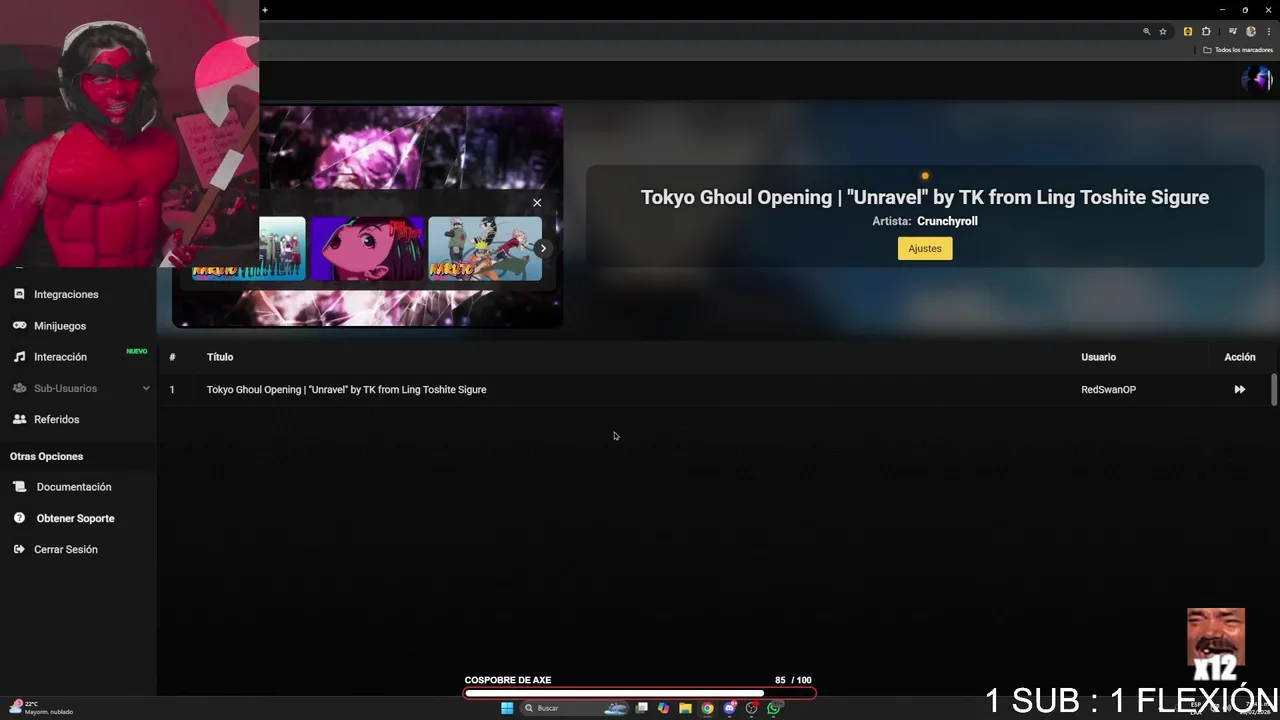Advance carousel with the right arrow

point(543,248)
